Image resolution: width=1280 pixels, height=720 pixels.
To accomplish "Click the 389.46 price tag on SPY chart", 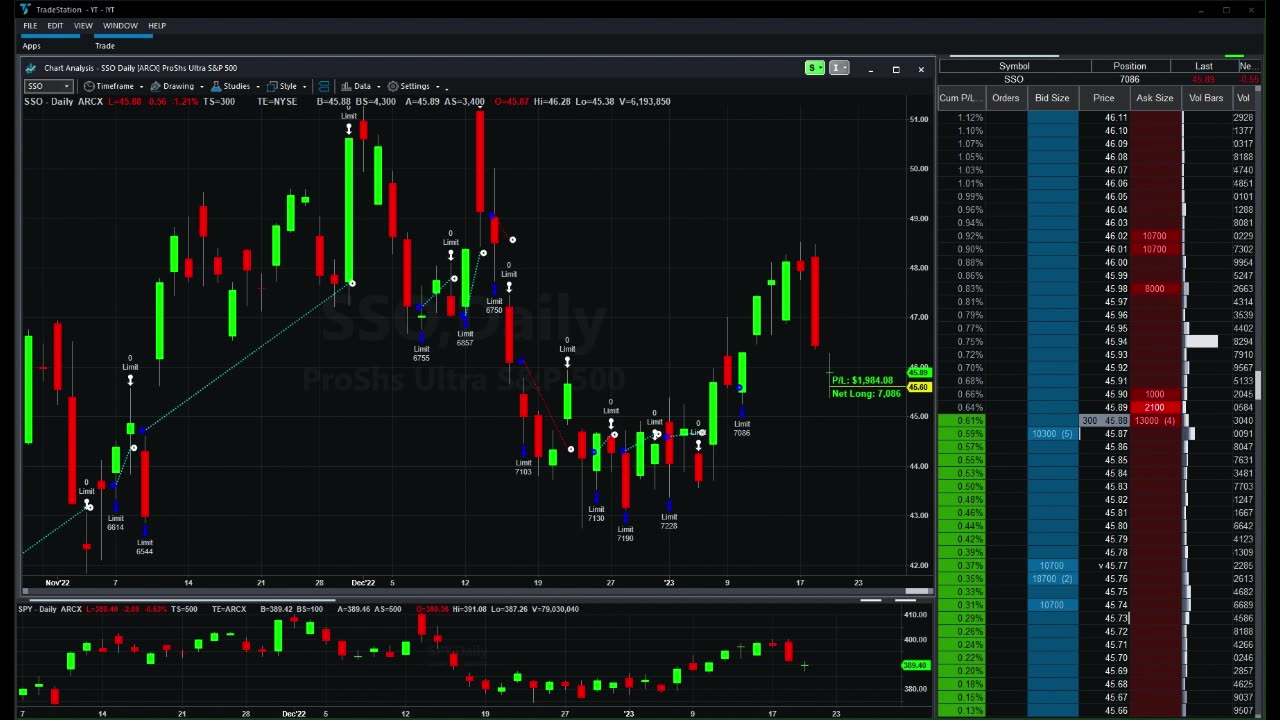I will (914, 665).
